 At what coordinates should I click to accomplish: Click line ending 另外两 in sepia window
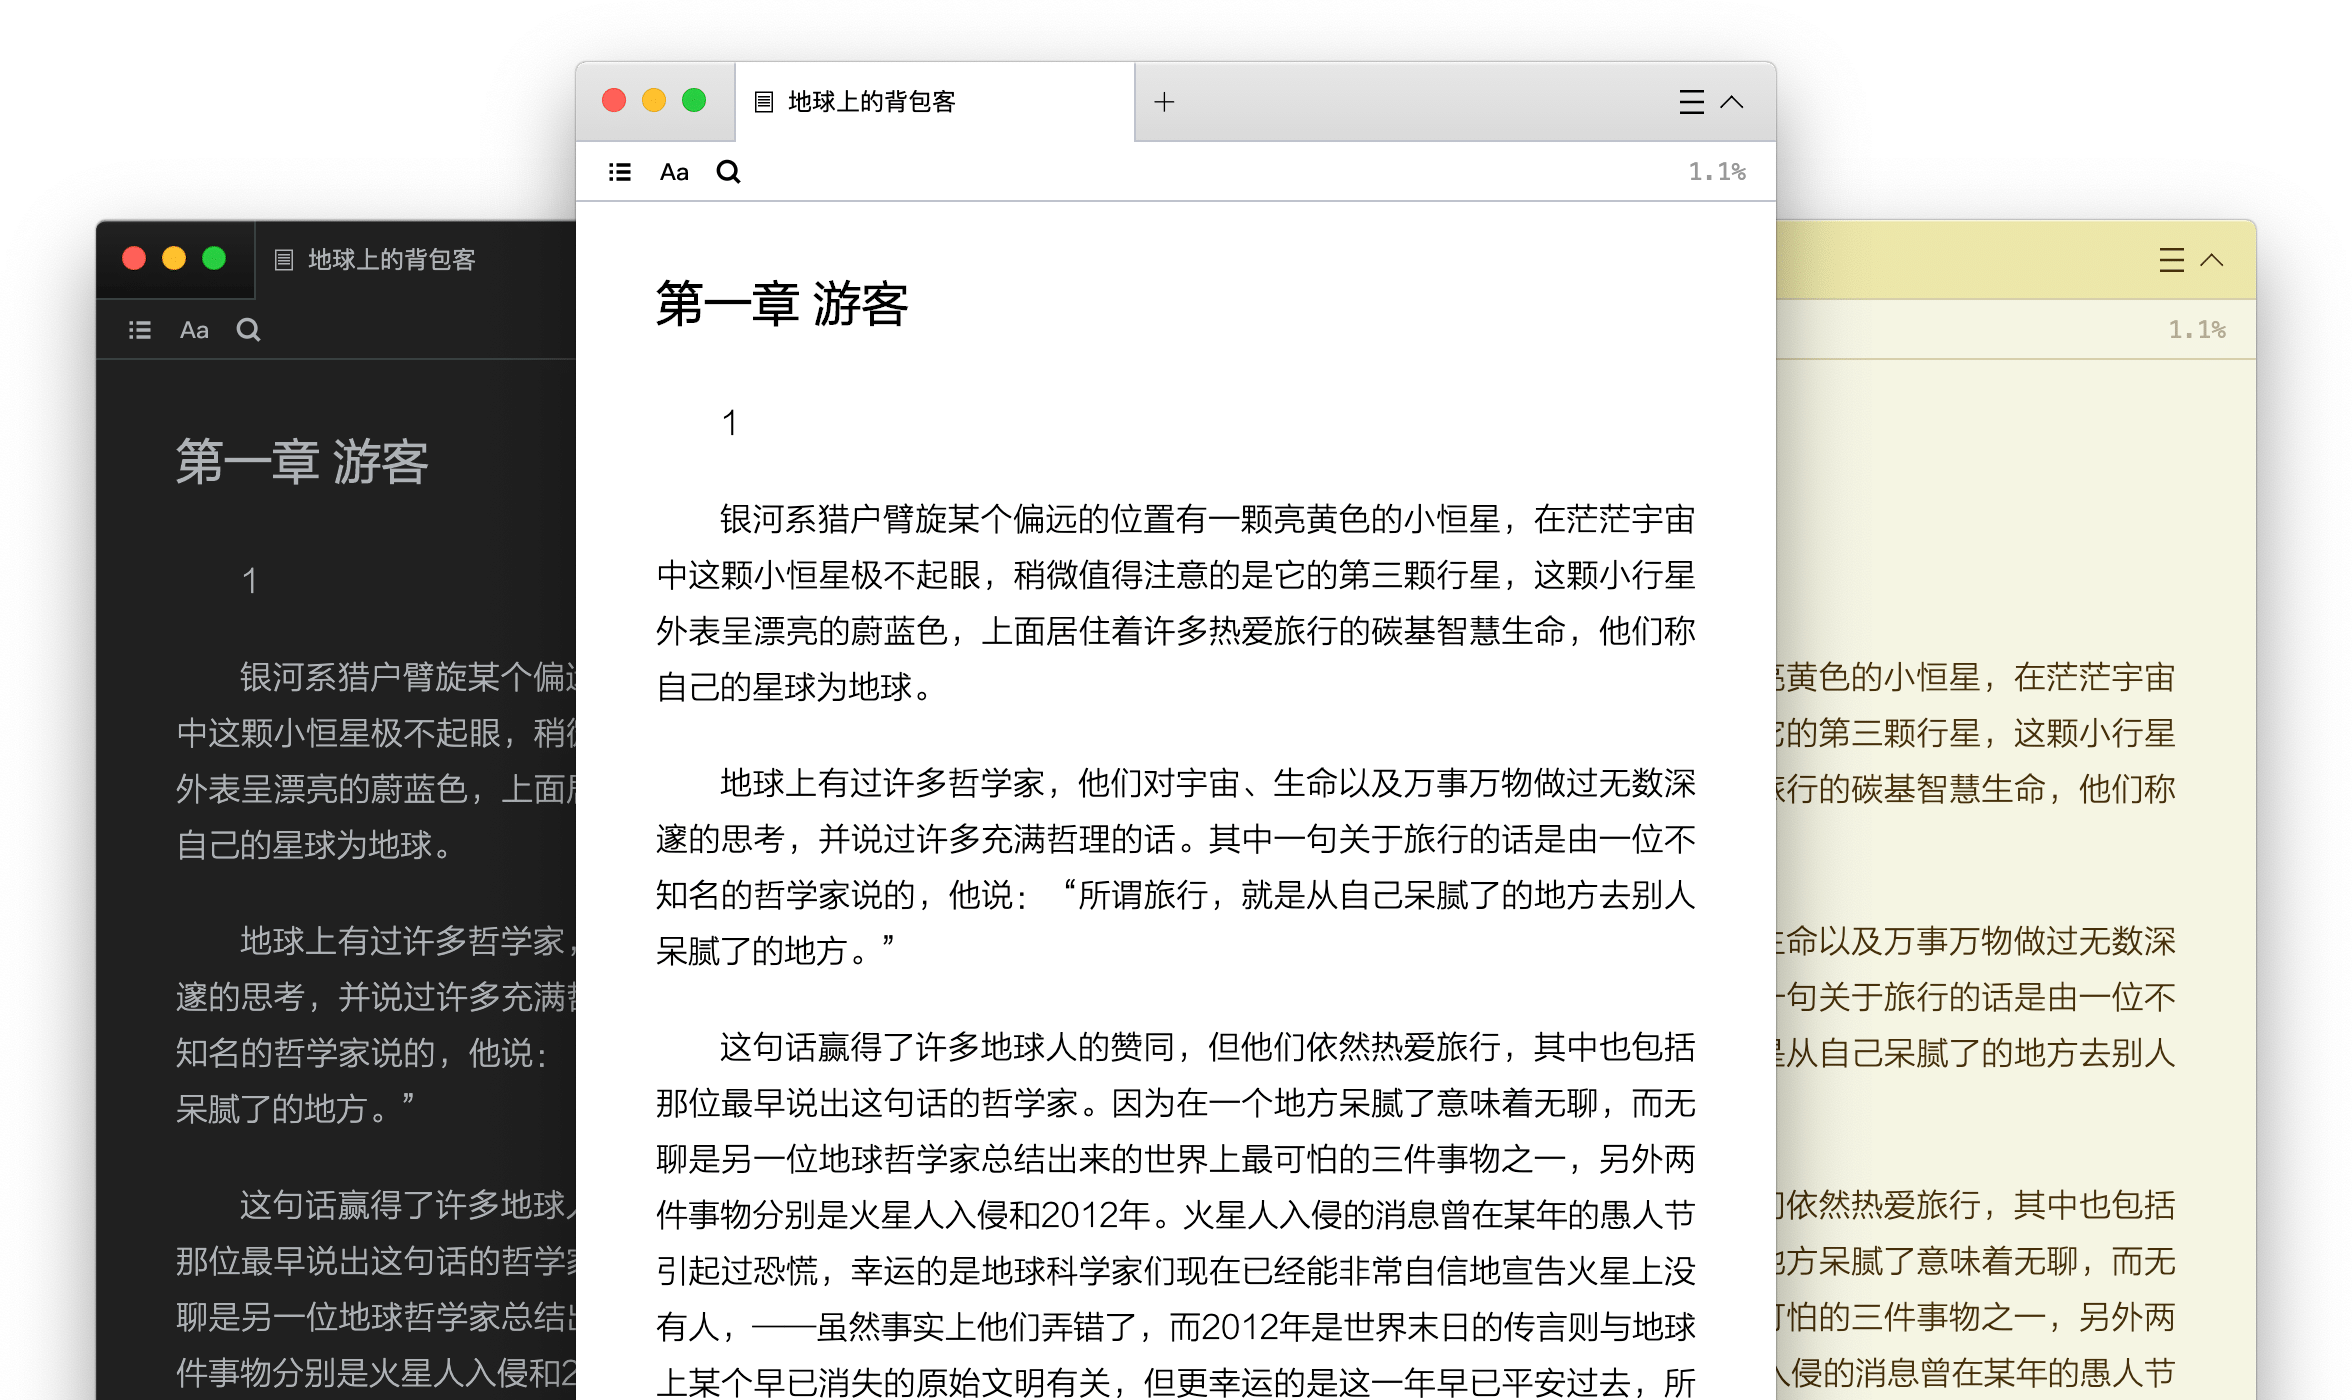[1976, 1318]
